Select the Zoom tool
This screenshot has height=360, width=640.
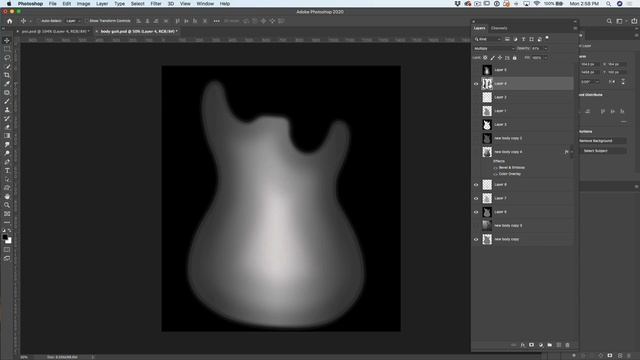pos(7,205)
